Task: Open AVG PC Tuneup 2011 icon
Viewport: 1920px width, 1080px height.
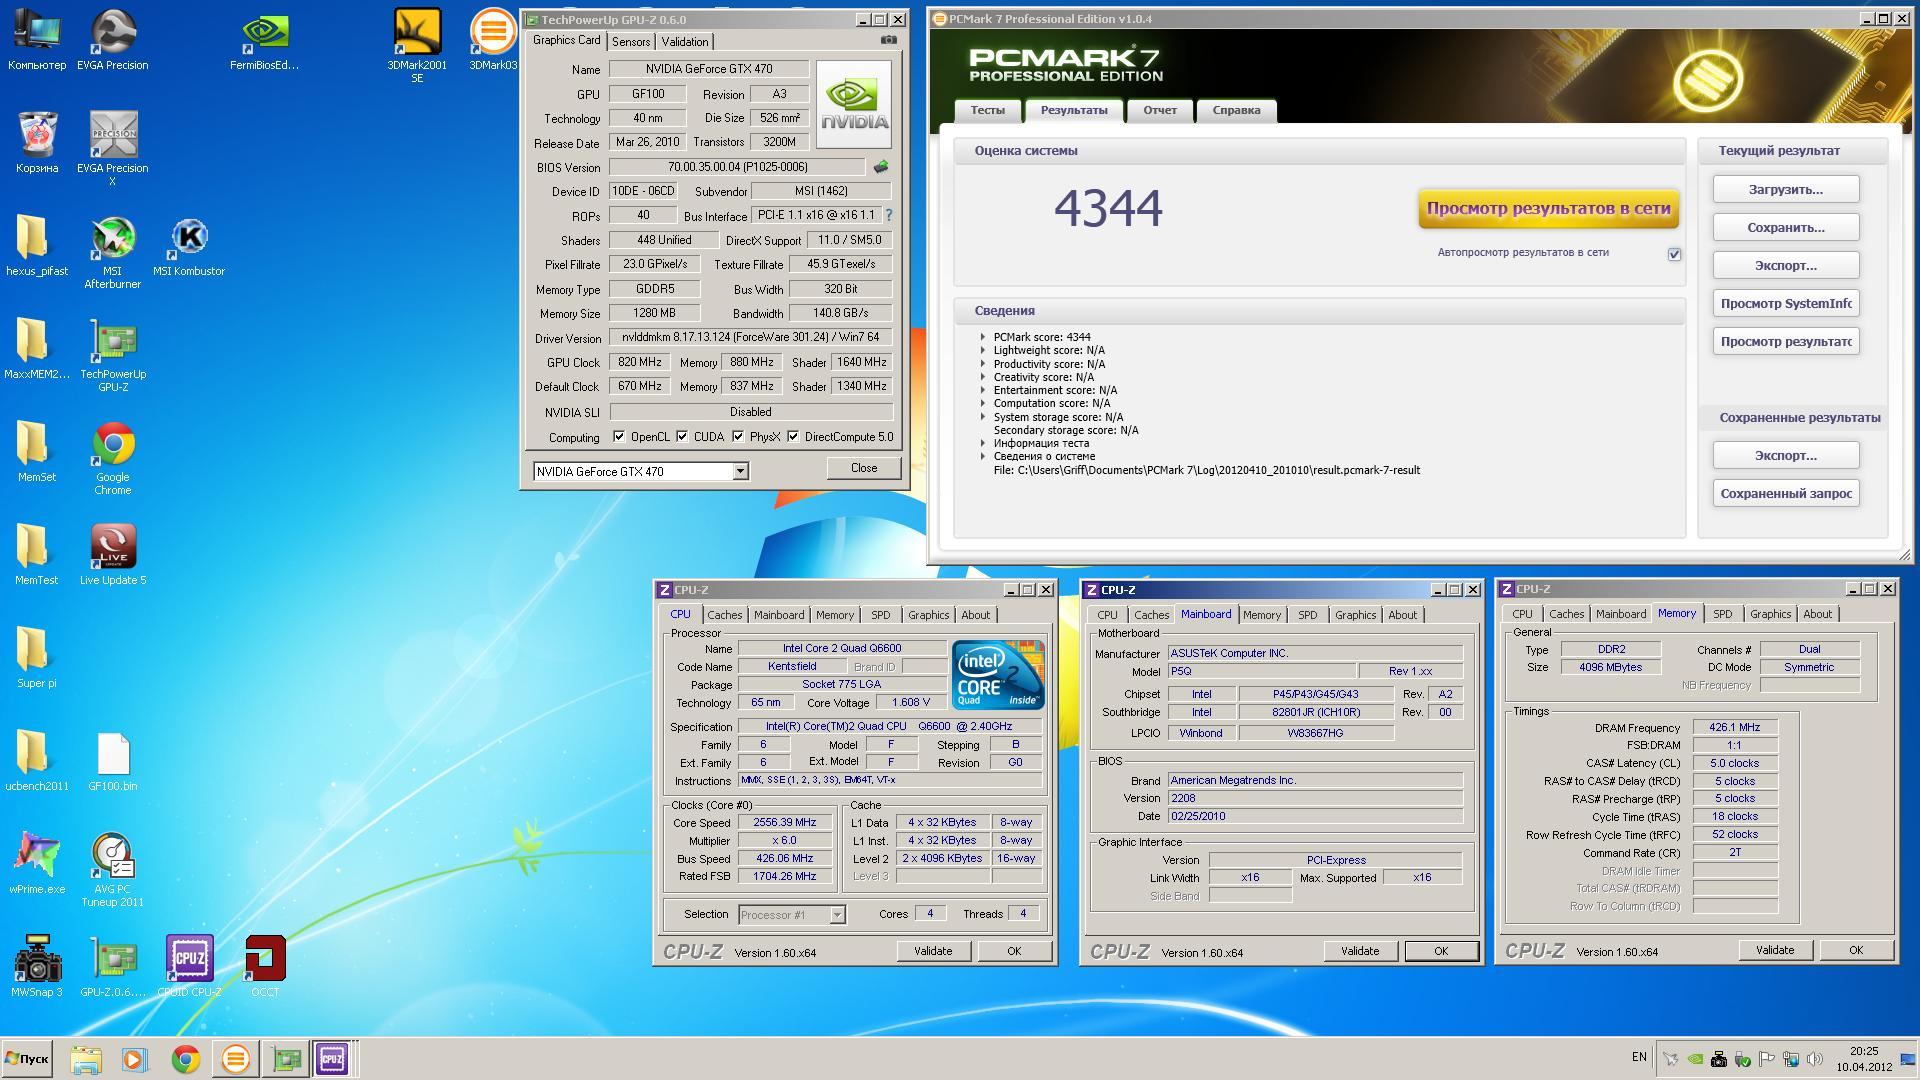Action: [x=112, y=870]
